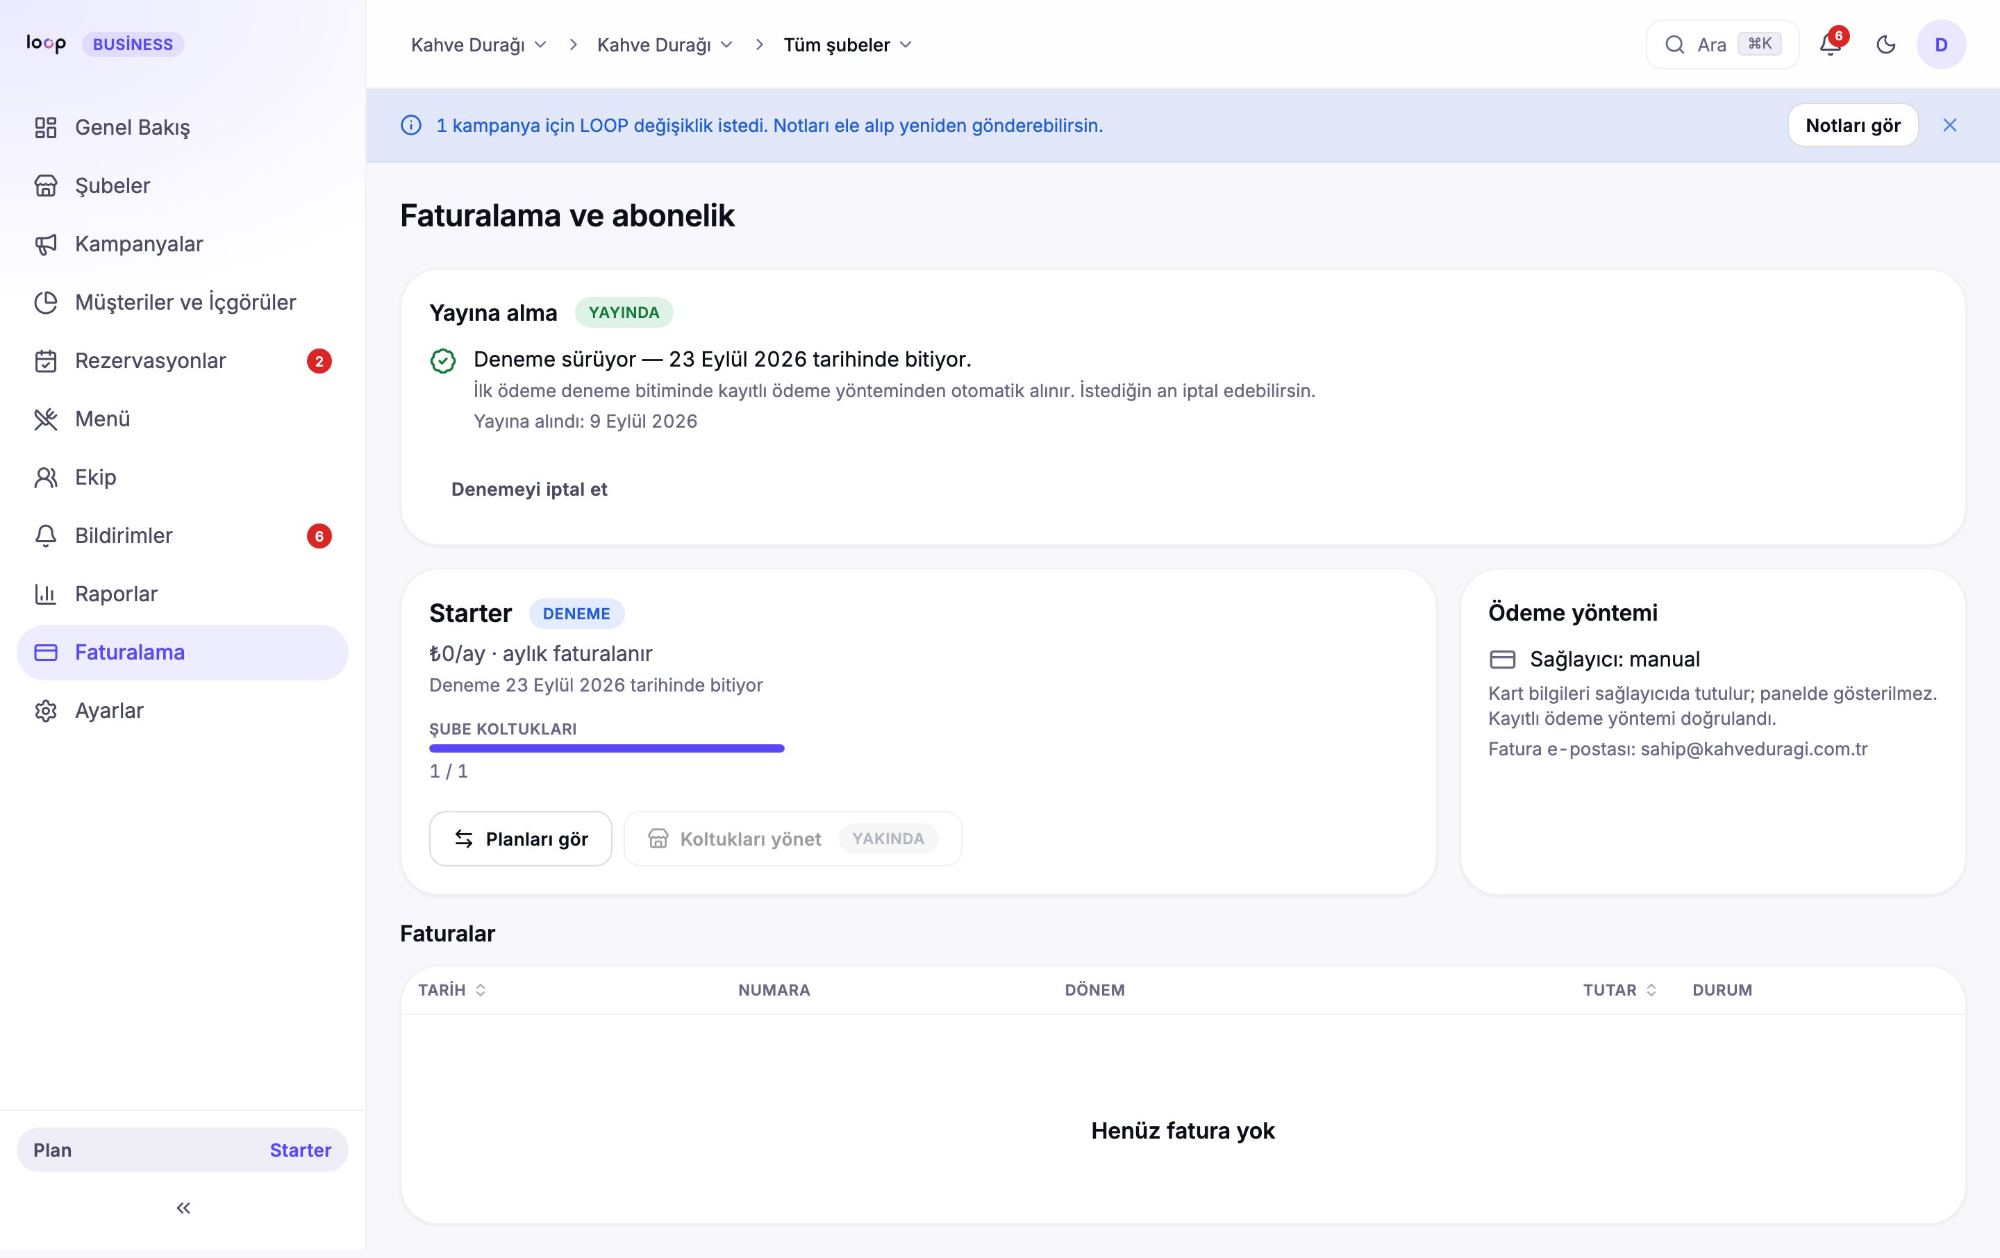Click the 'Yayına alındı: 9 Eylül 2026' text

(586, 421)
